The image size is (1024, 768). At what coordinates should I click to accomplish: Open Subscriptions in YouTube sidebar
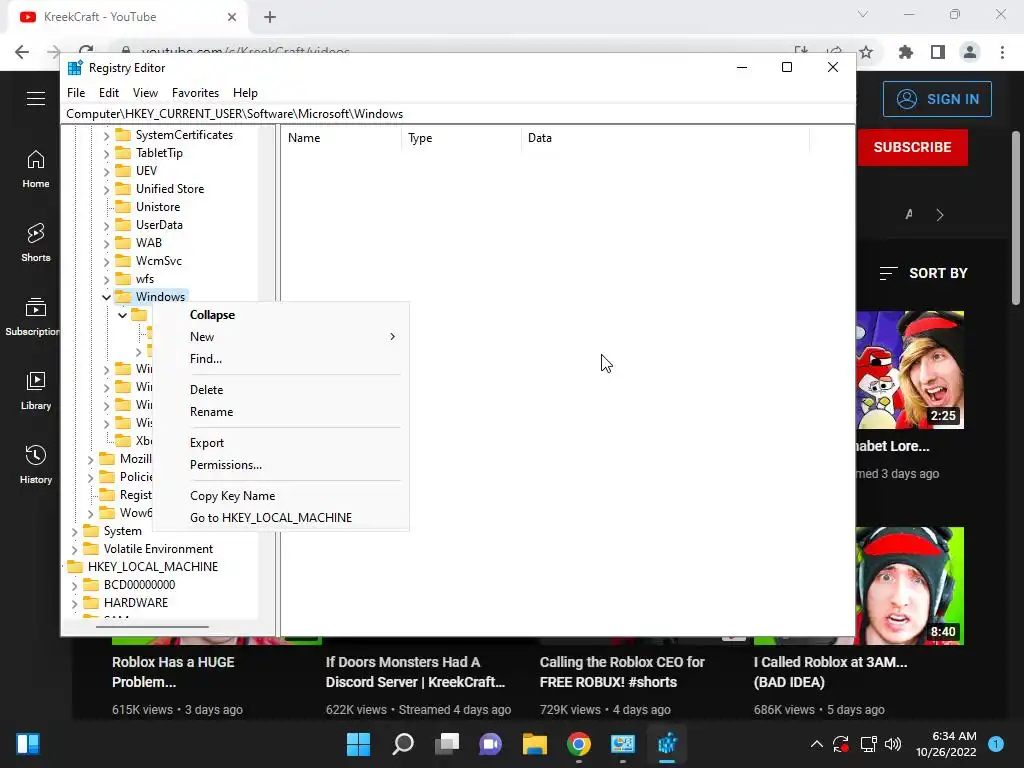pyautogui.click(x=33, y=316)
